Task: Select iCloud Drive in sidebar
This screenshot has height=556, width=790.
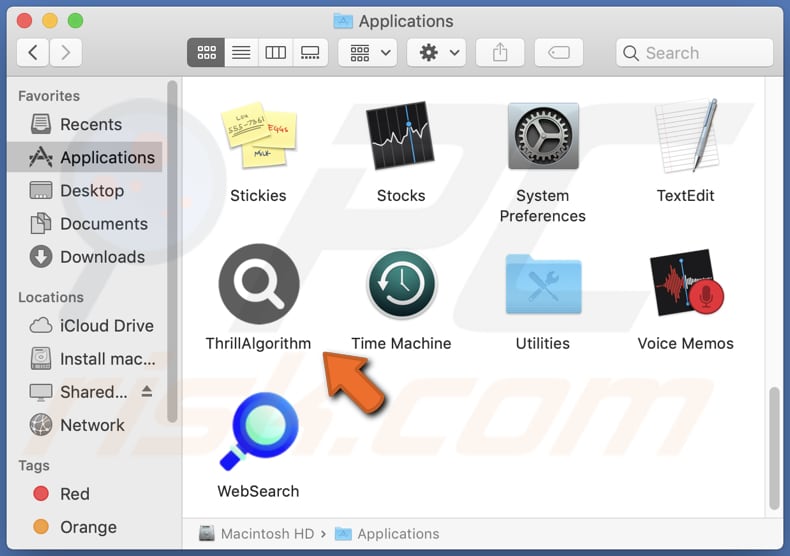Action: (106, 325)
